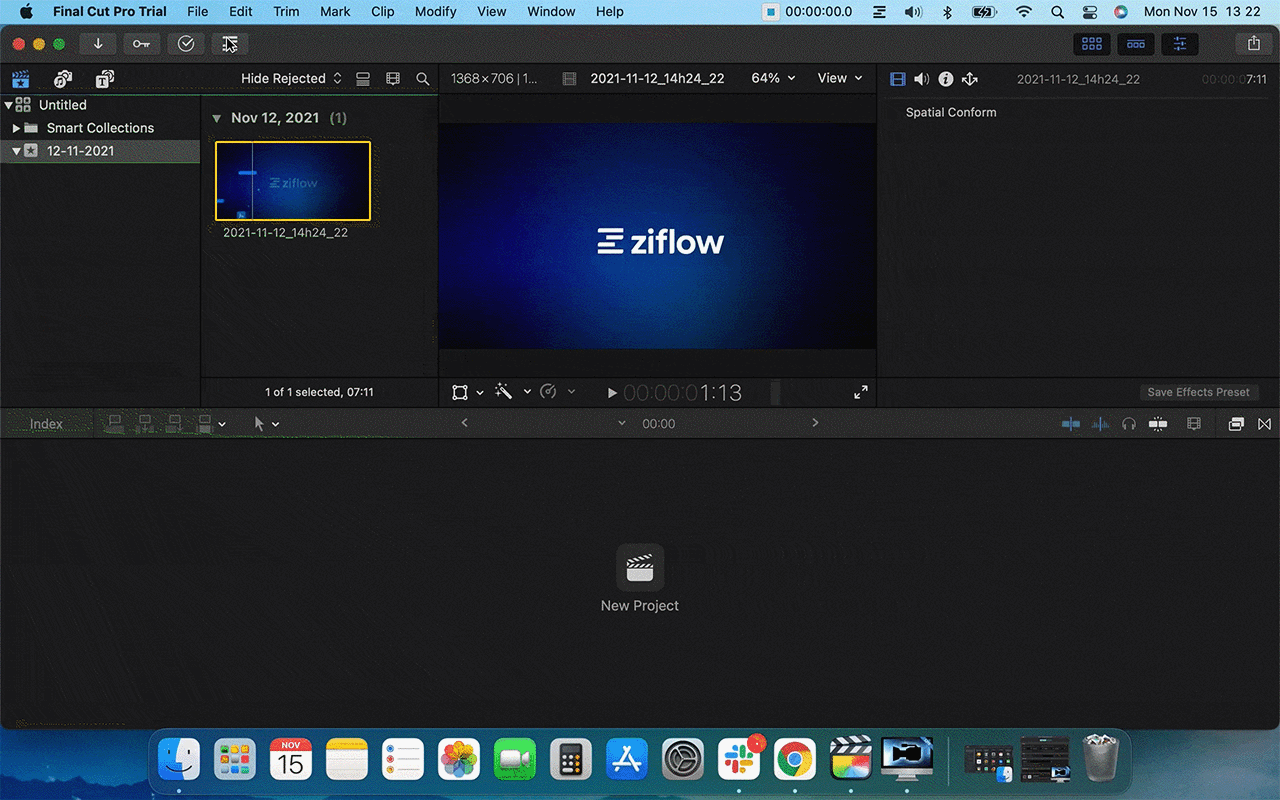Open the 64% viewer zoom dropdown
This screenshot has height=800, width=1280.
pyautogui.click(x=773, y=78)
